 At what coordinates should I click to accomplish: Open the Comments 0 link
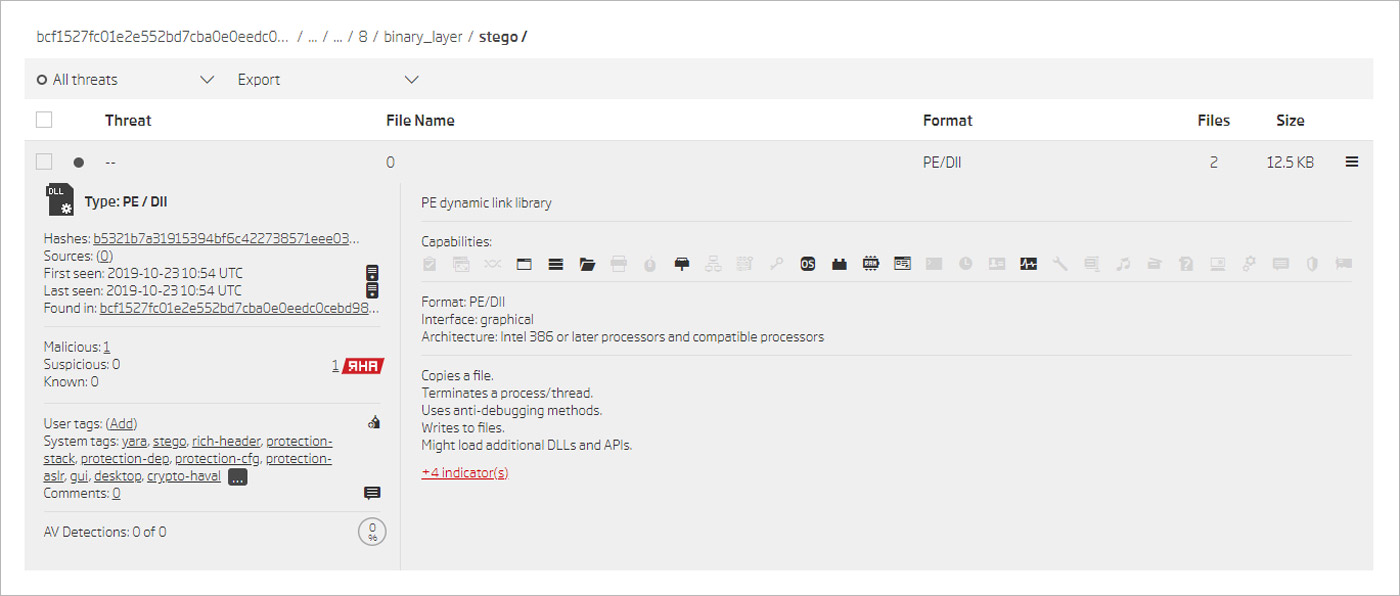pos(117,493)
